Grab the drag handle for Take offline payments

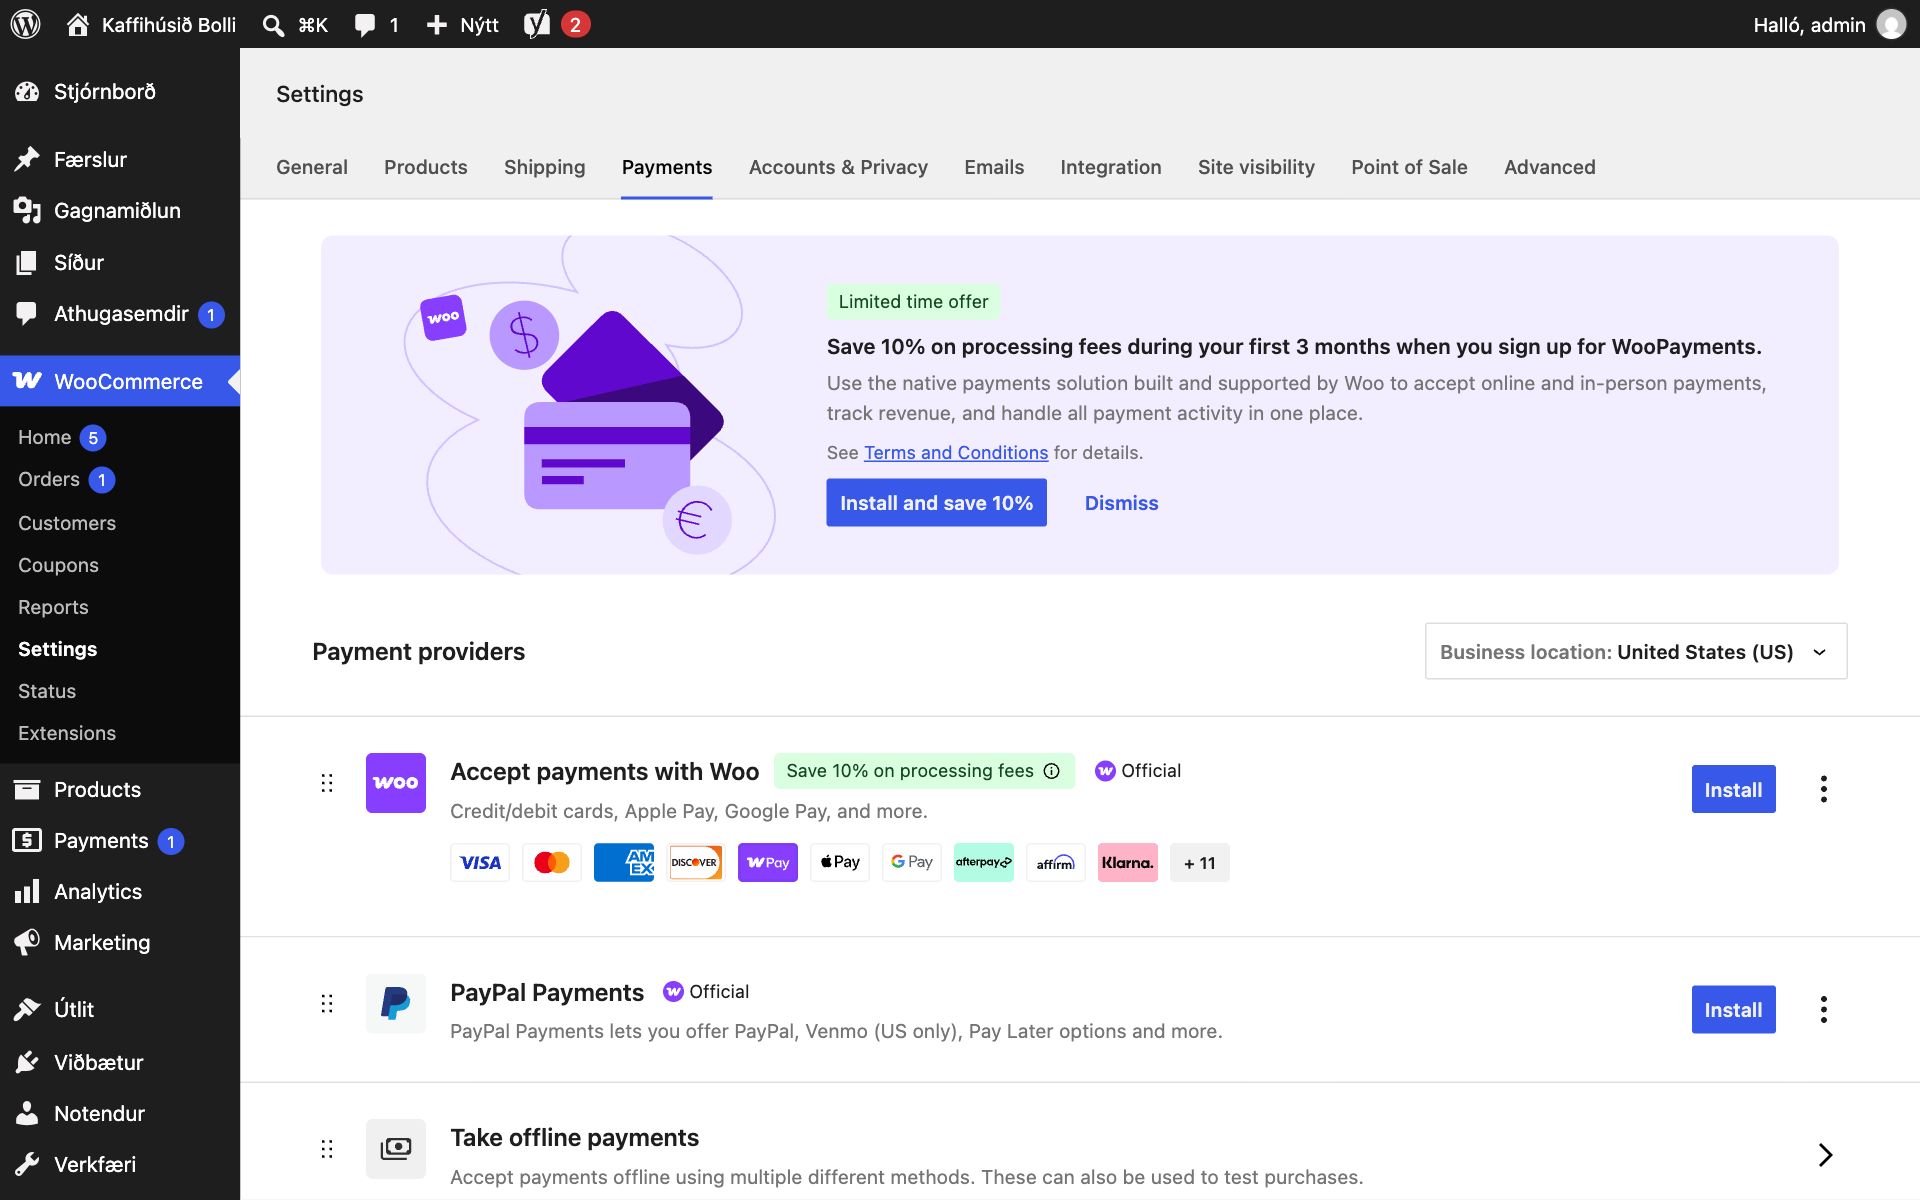click(x=327, y=1149)
